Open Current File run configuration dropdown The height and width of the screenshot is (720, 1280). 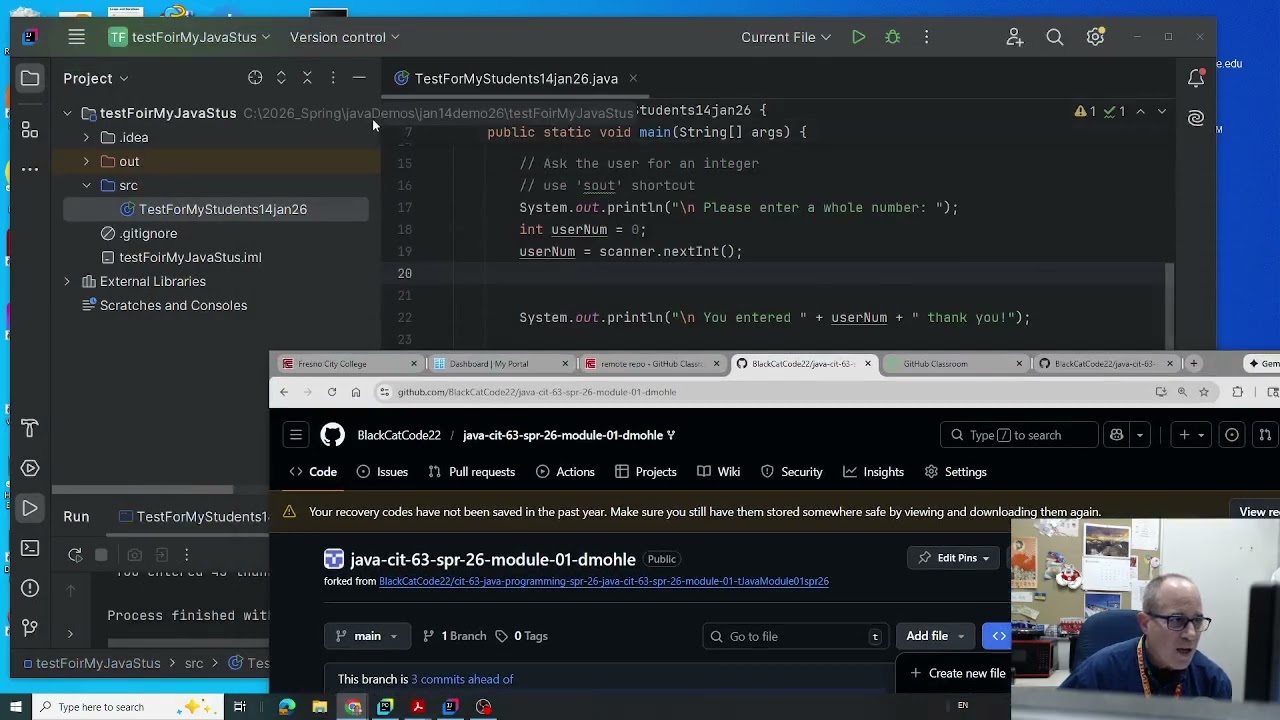click(786, 37)
